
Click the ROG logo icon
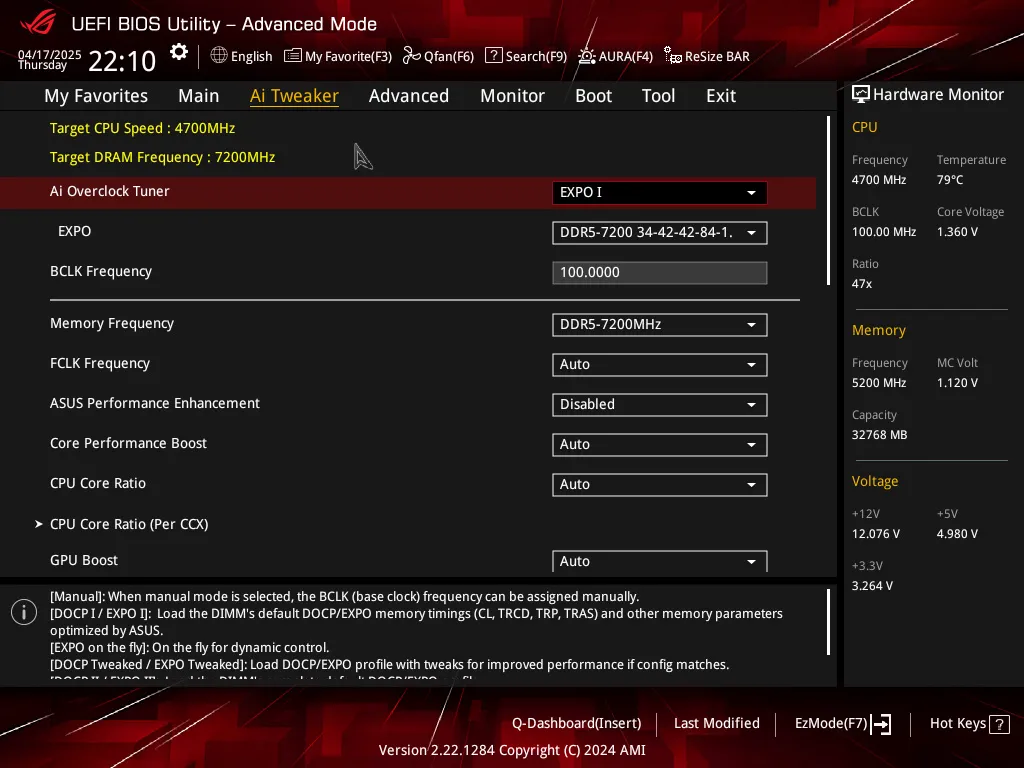tap(39, 23)
